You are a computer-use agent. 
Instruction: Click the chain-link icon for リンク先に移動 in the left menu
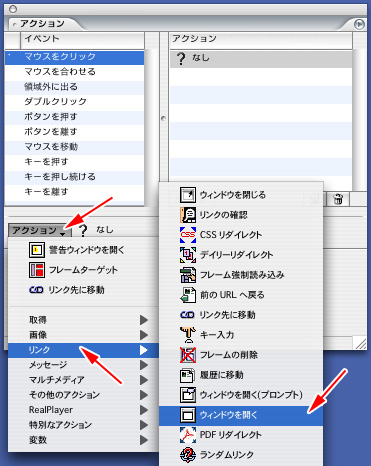(36, 290)
